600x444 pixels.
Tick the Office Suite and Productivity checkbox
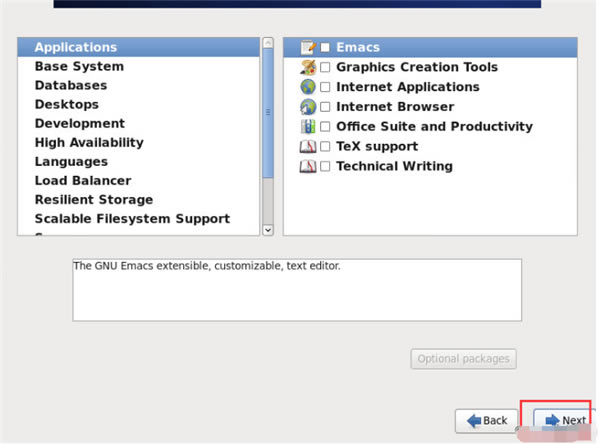pyautogui.click(x=325, y=127)
